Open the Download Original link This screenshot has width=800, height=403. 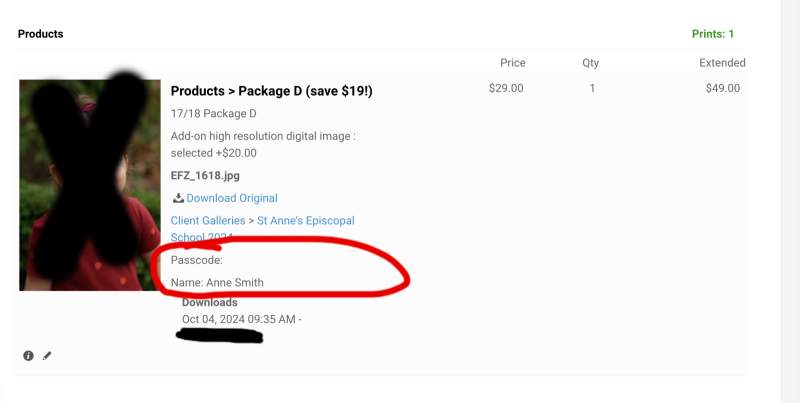pyautogui.click(x=232, y=198)
